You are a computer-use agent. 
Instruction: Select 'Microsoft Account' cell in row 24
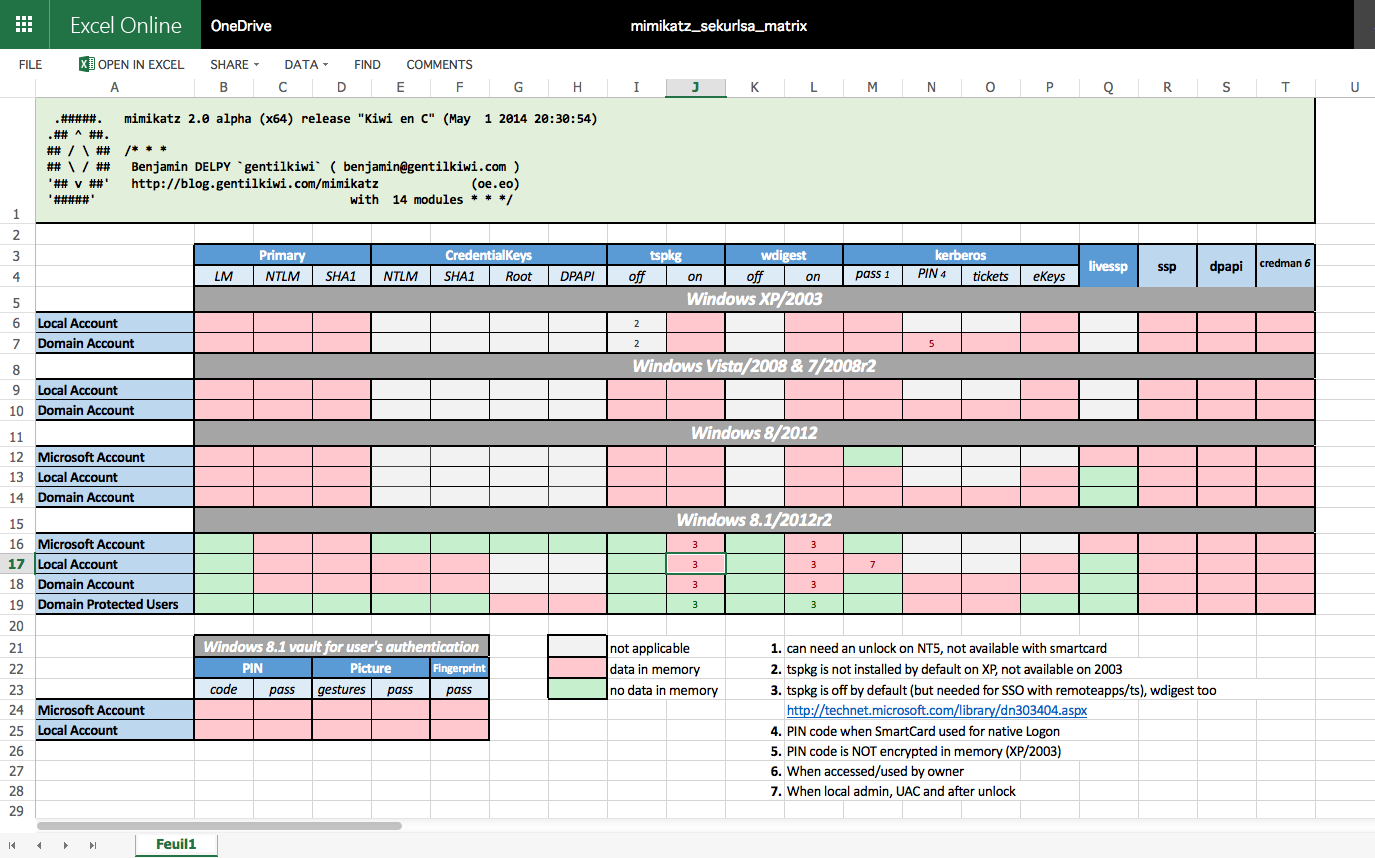(115, 710)
